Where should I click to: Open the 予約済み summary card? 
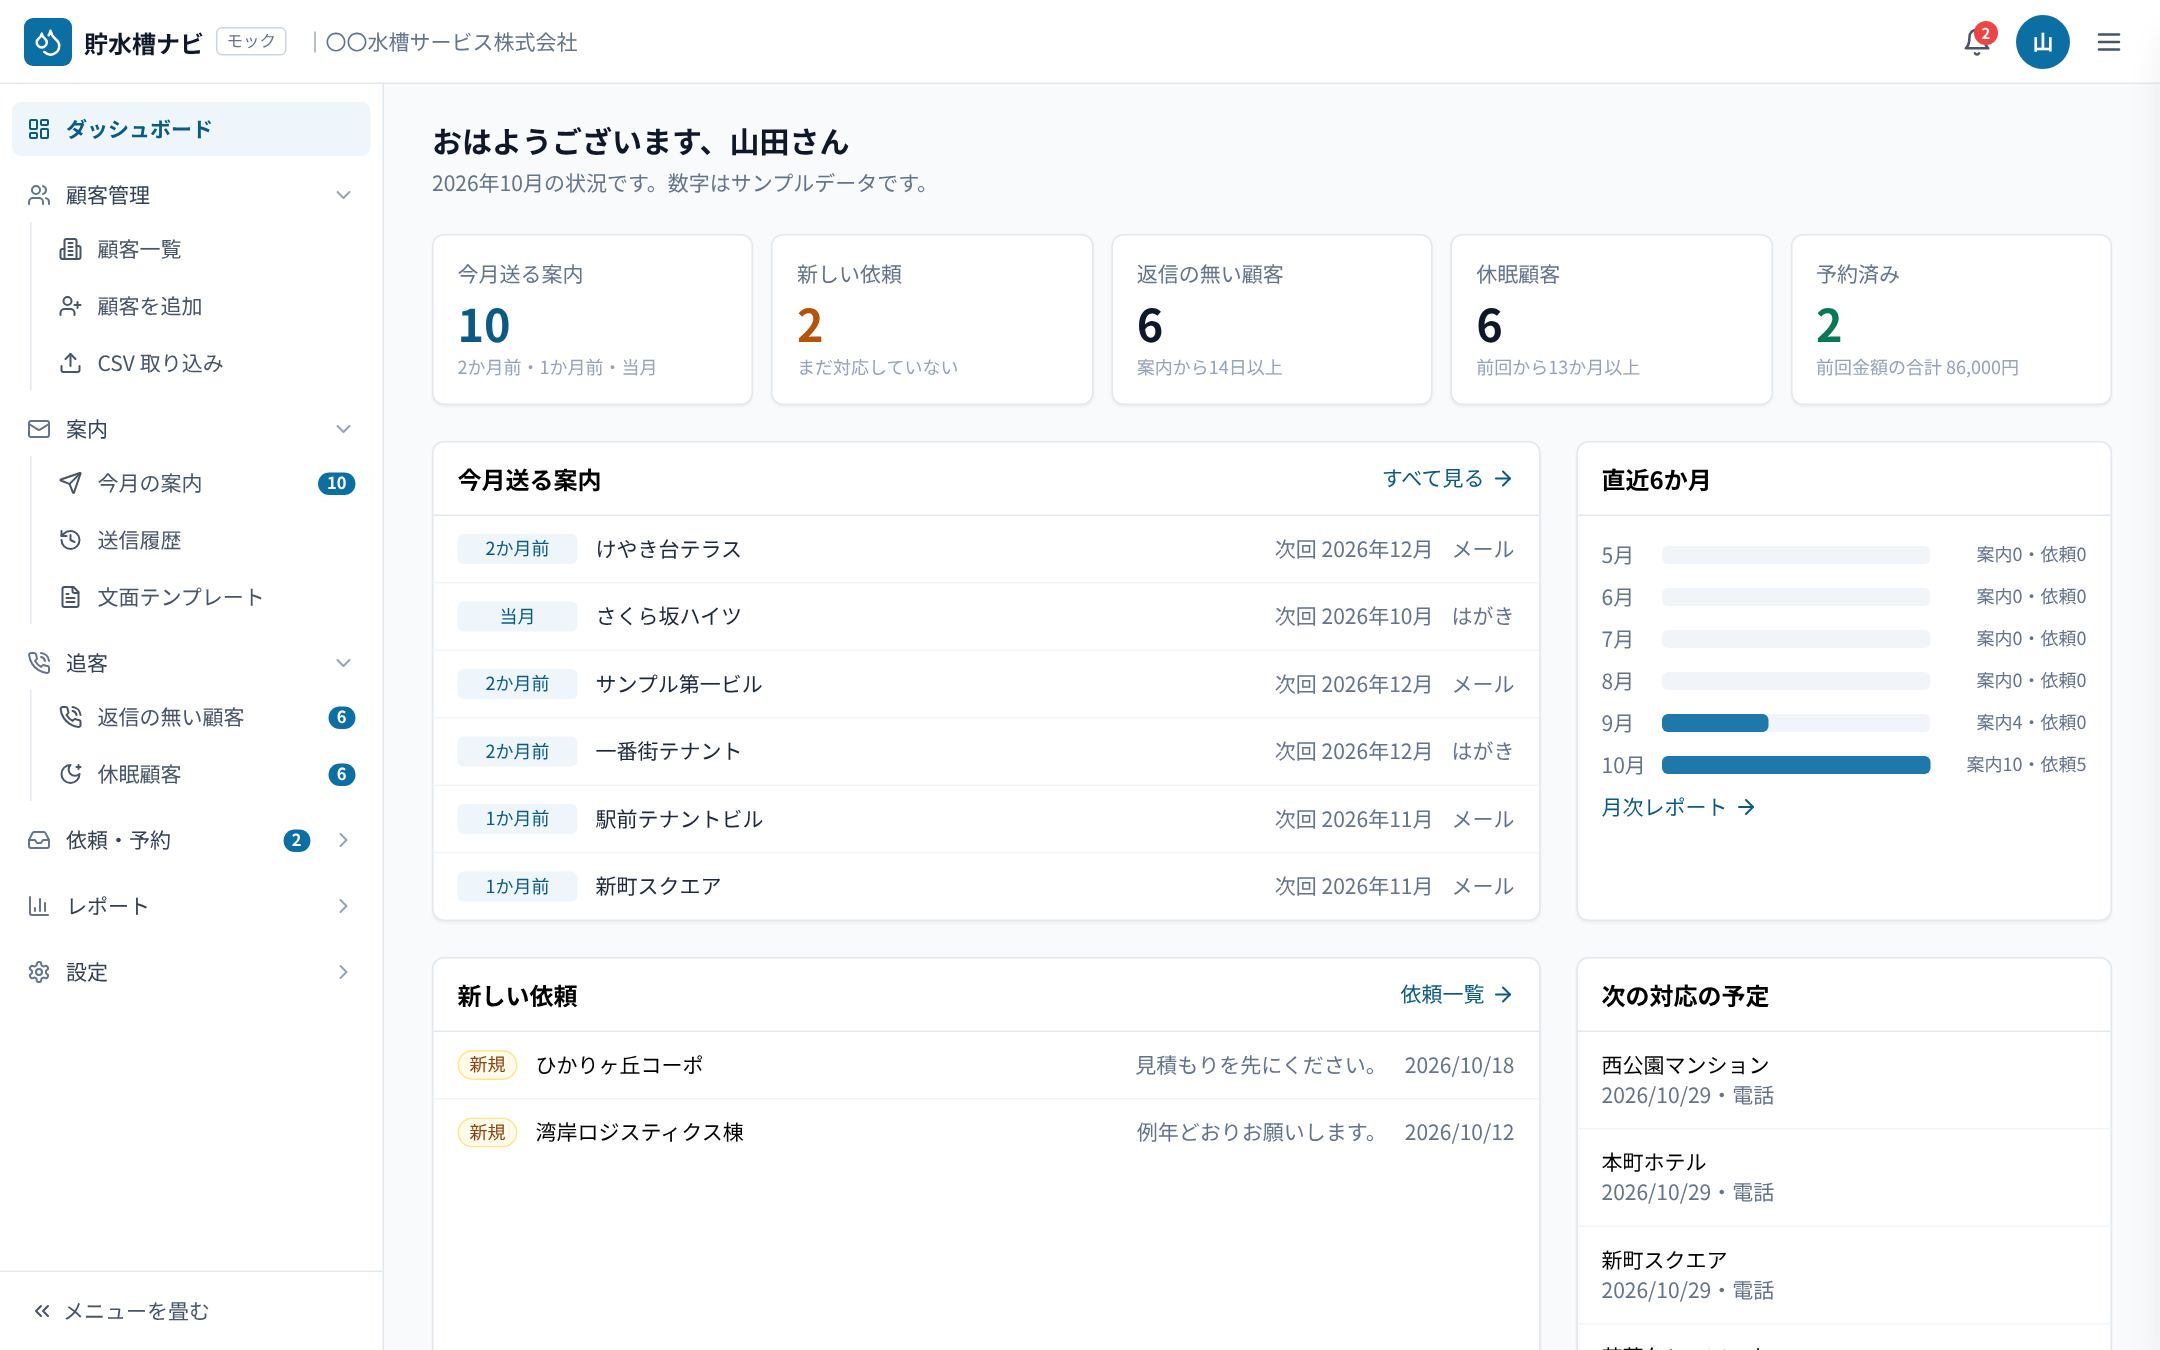click(1951, 320)
